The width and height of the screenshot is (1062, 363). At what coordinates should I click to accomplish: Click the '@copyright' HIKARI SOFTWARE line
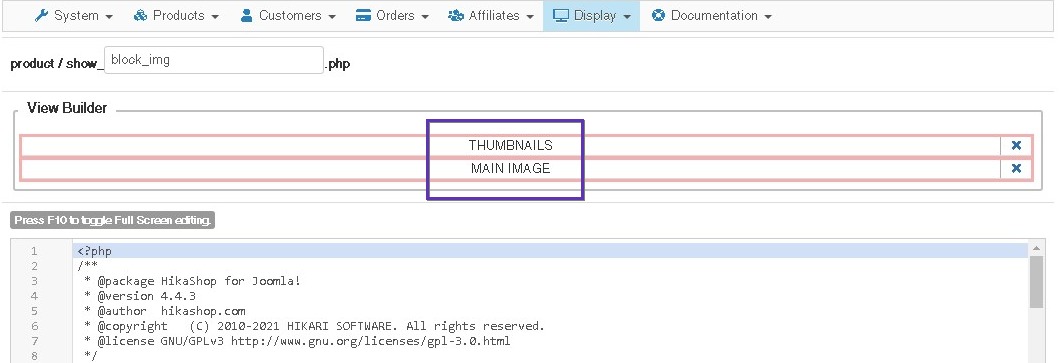point(314,326)
